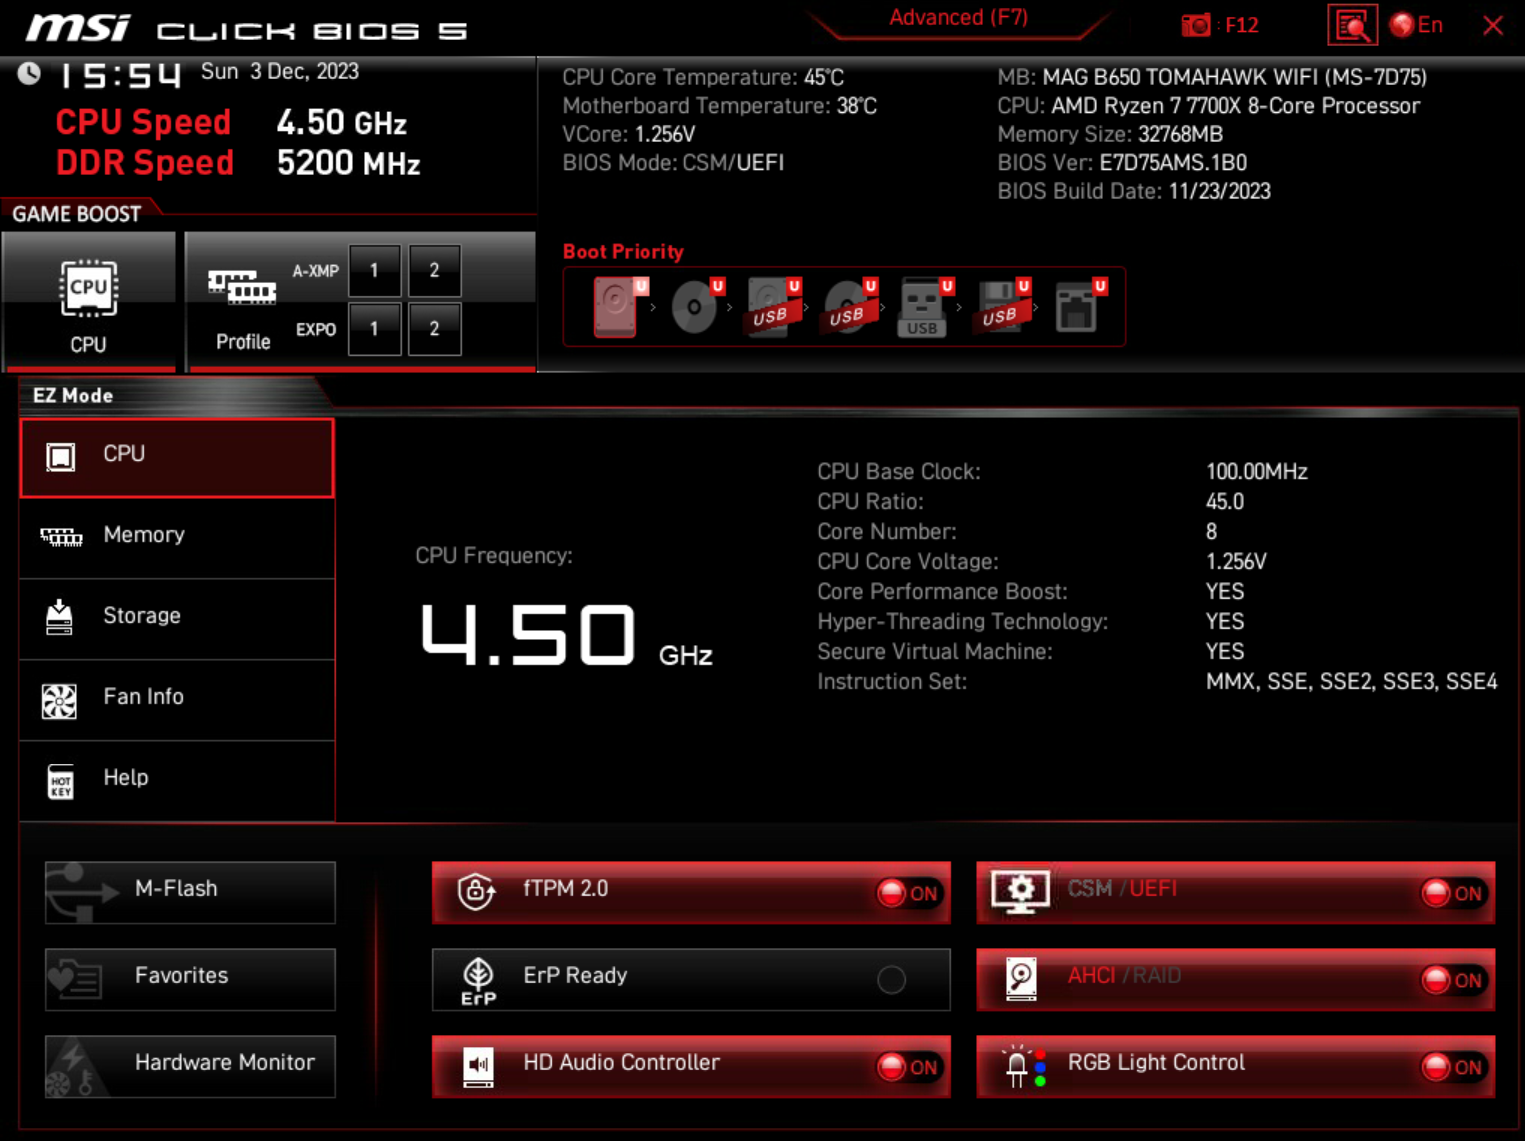Click the fTPM 2.0 lock icon
Screen dimensions: 1525x1141
click(x=476, y=890)
